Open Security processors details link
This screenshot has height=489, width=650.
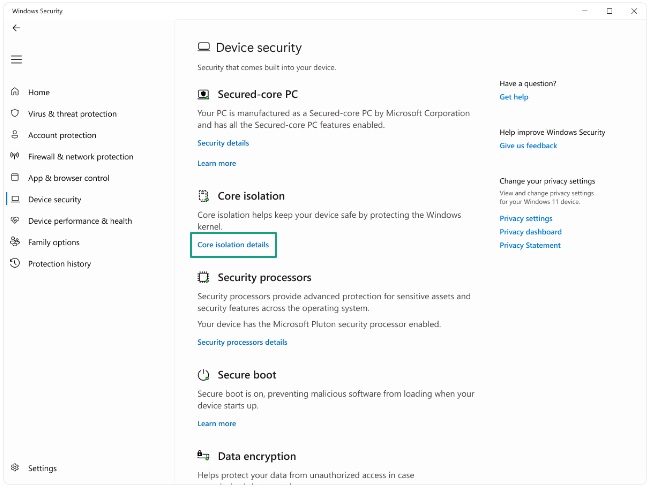(242, 342)
